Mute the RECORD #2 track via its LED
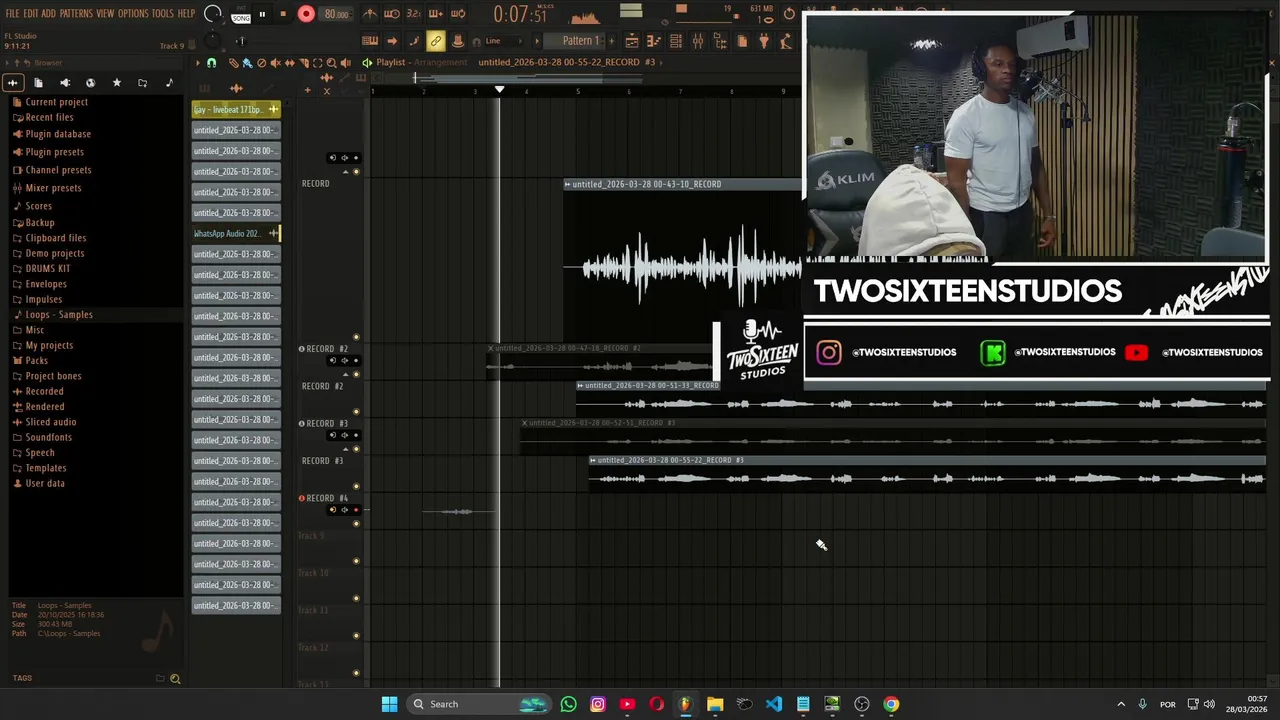The image size is (1280, 720). [356, 374]
